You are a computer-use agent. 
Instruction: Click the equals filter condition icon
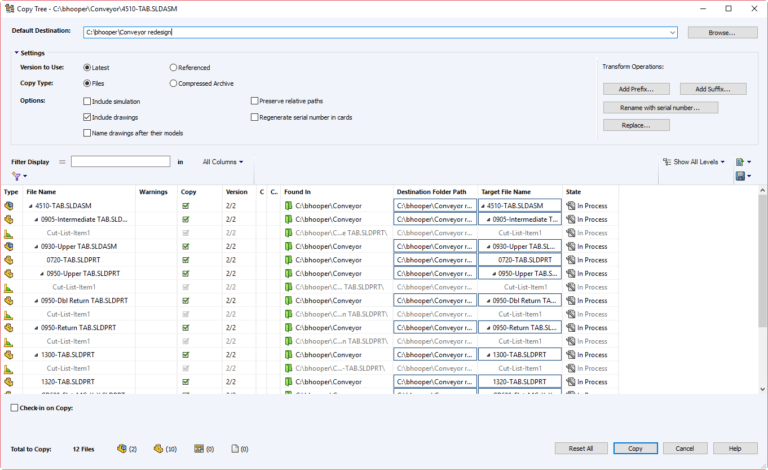62,162
